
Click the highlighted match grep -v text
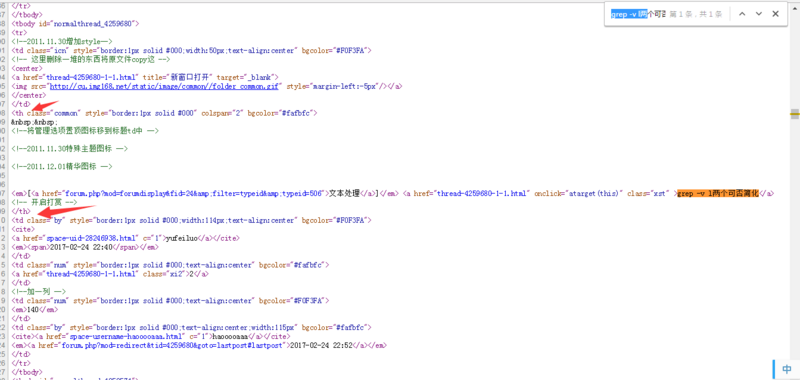point(718,193)
